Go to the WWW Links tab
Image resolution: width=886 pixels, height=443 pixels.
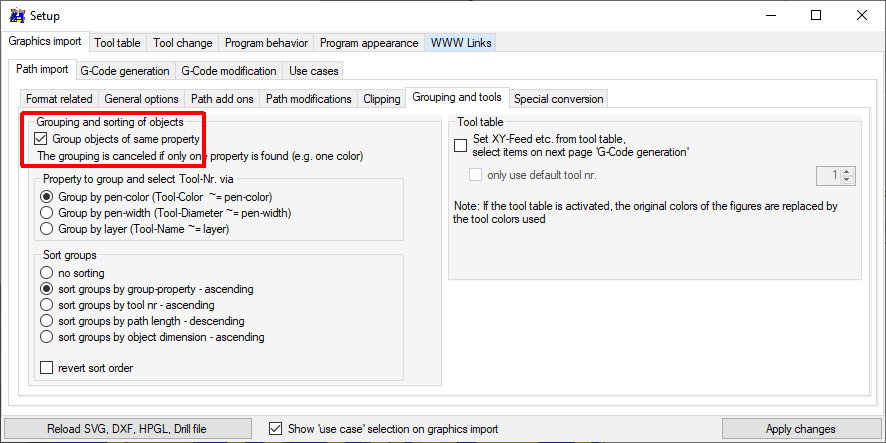click(x=460, y=43)
